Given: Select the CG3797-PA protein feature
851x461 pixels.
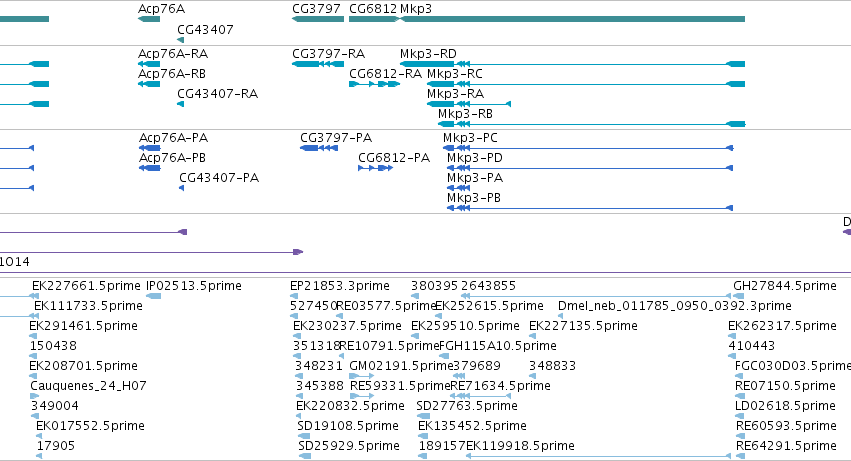Looking at the screenshot, I should coord(319,148).
